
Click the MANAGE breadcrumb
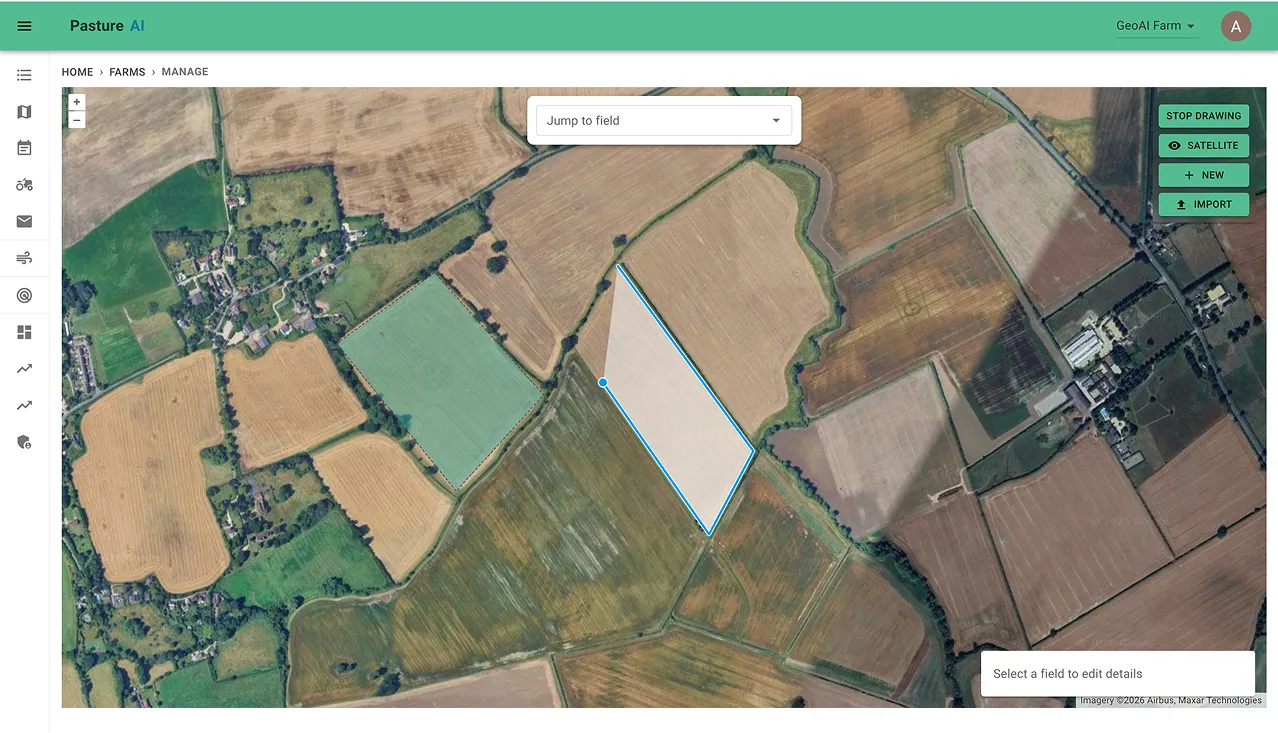(185, 72)
